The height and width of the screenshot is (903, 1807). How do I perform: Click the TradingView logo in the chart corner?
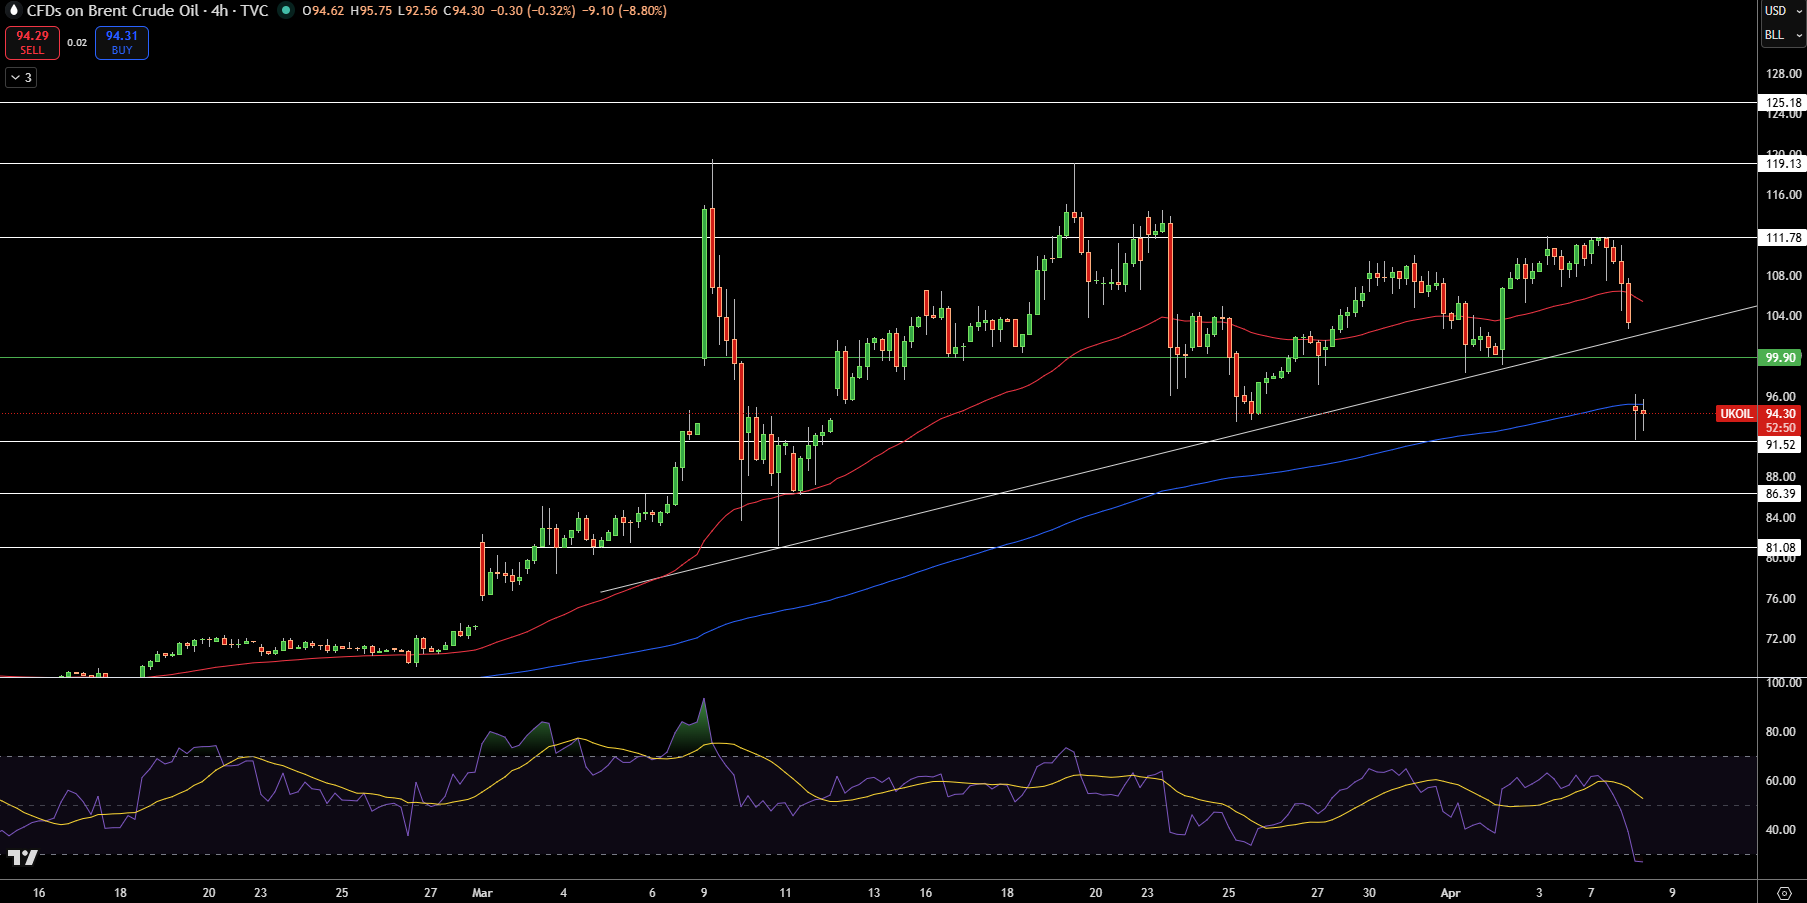(22, 857)
